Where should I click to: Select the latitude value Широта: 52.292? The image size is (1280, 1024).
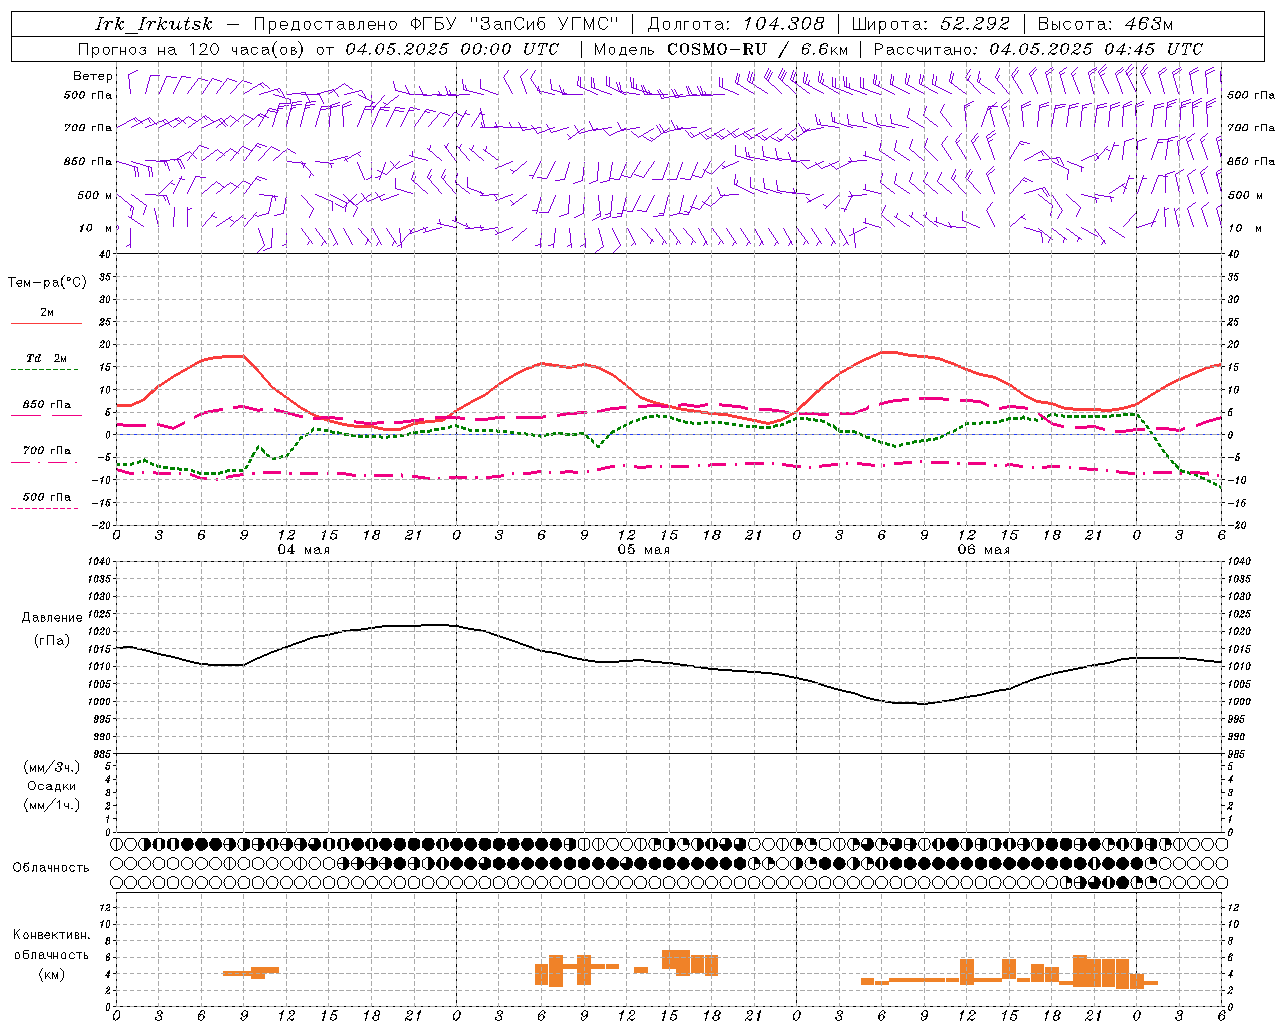pyautogui.click(x=931, y=24)
